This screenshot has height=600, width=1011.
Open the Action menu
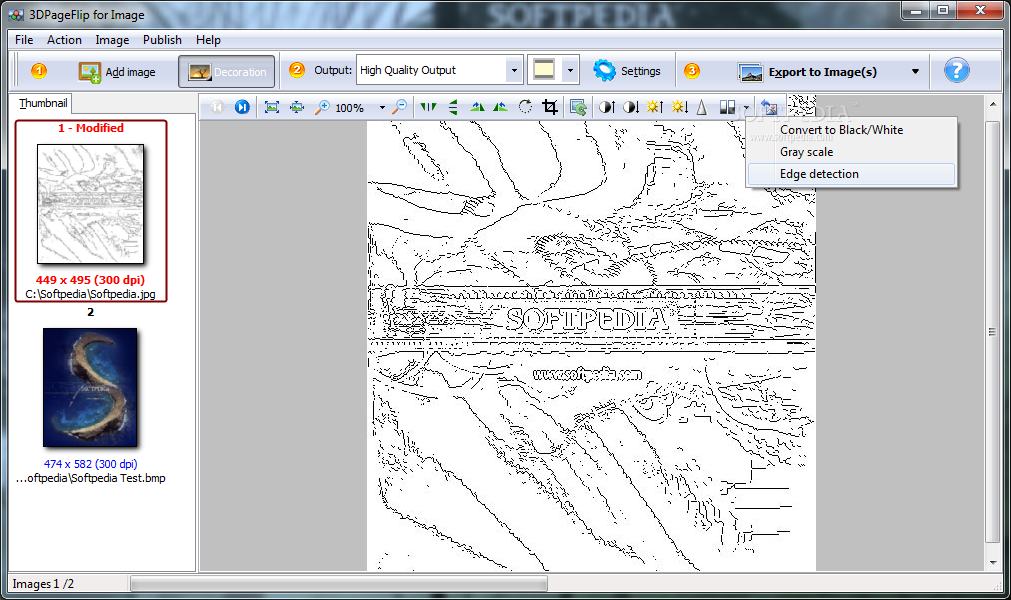(x=64, y=40)
